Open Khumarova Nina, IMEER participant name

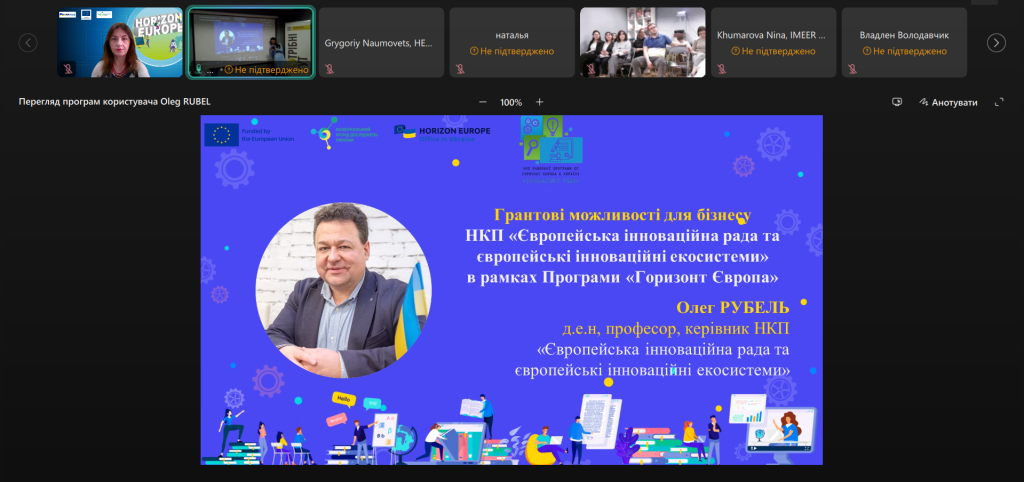771,35
